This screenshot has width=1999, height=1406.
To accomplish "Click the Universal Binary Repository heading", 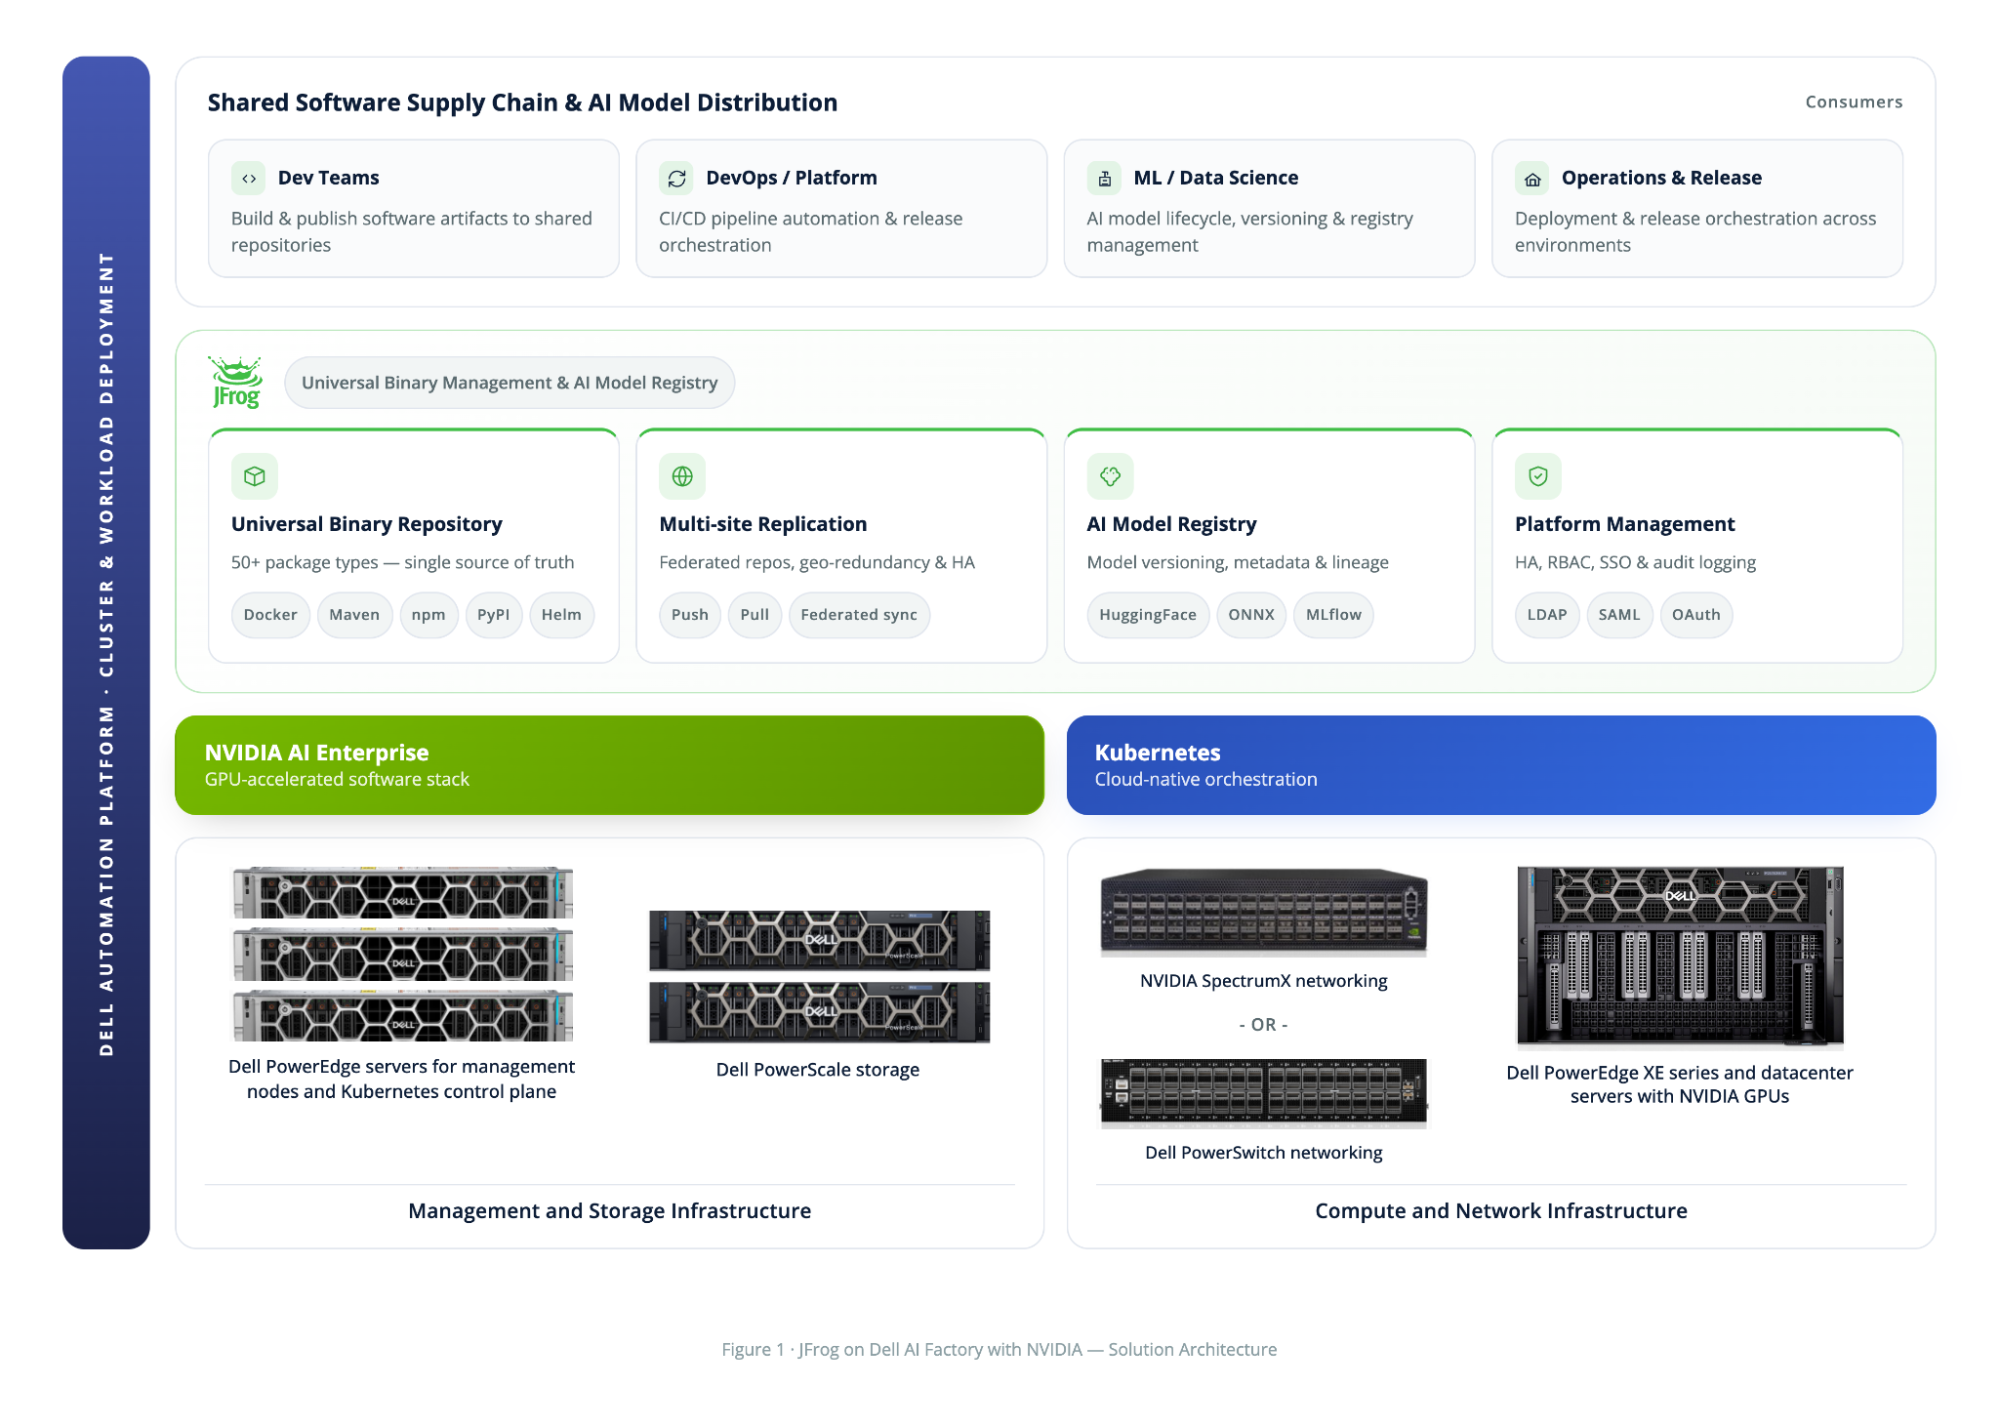I will tap(366, 524).
